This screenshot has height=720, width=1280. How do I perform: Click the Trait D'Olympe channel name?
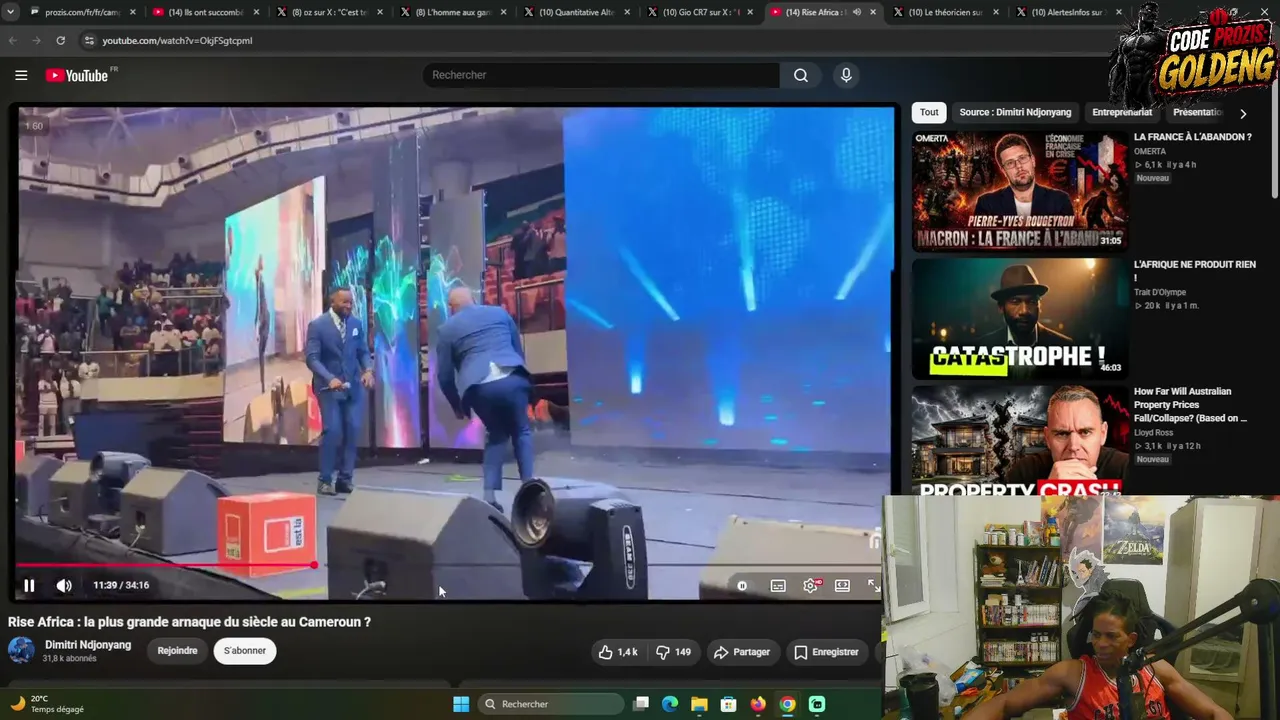click(x=1160, y=292)
